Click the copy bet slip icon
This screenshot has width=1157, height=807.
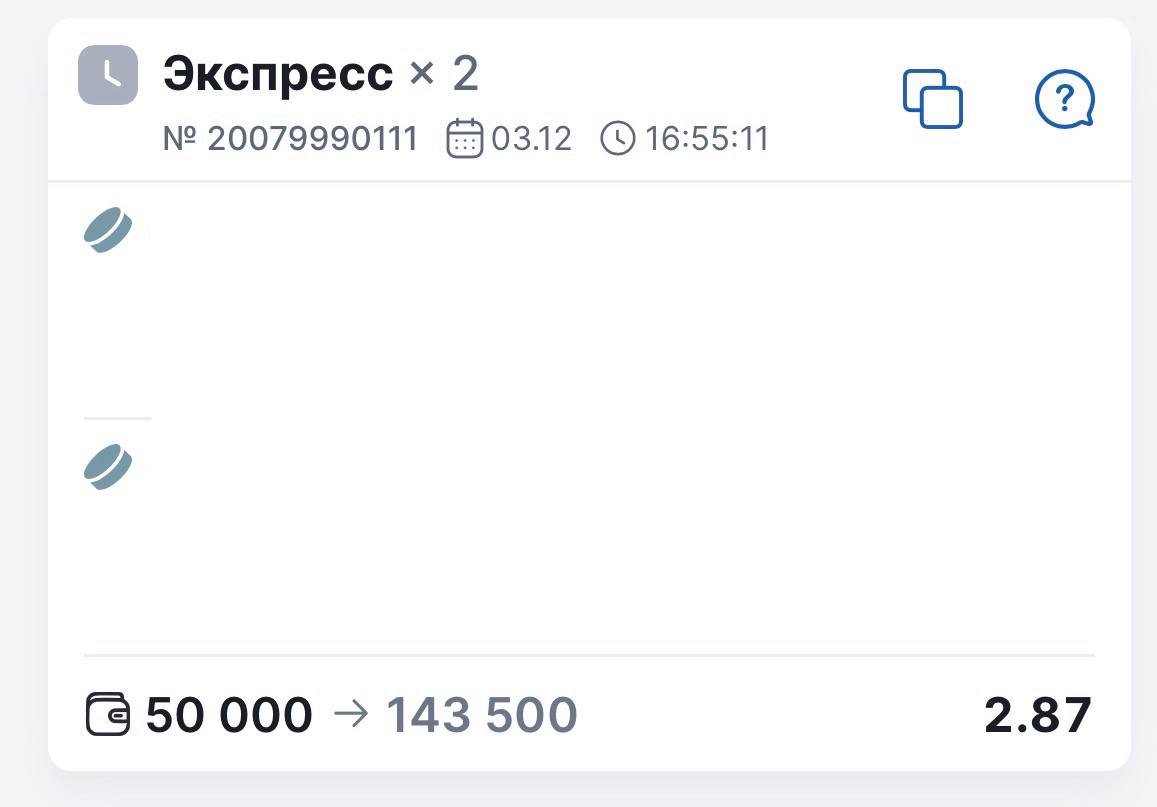tap(932, 98)
